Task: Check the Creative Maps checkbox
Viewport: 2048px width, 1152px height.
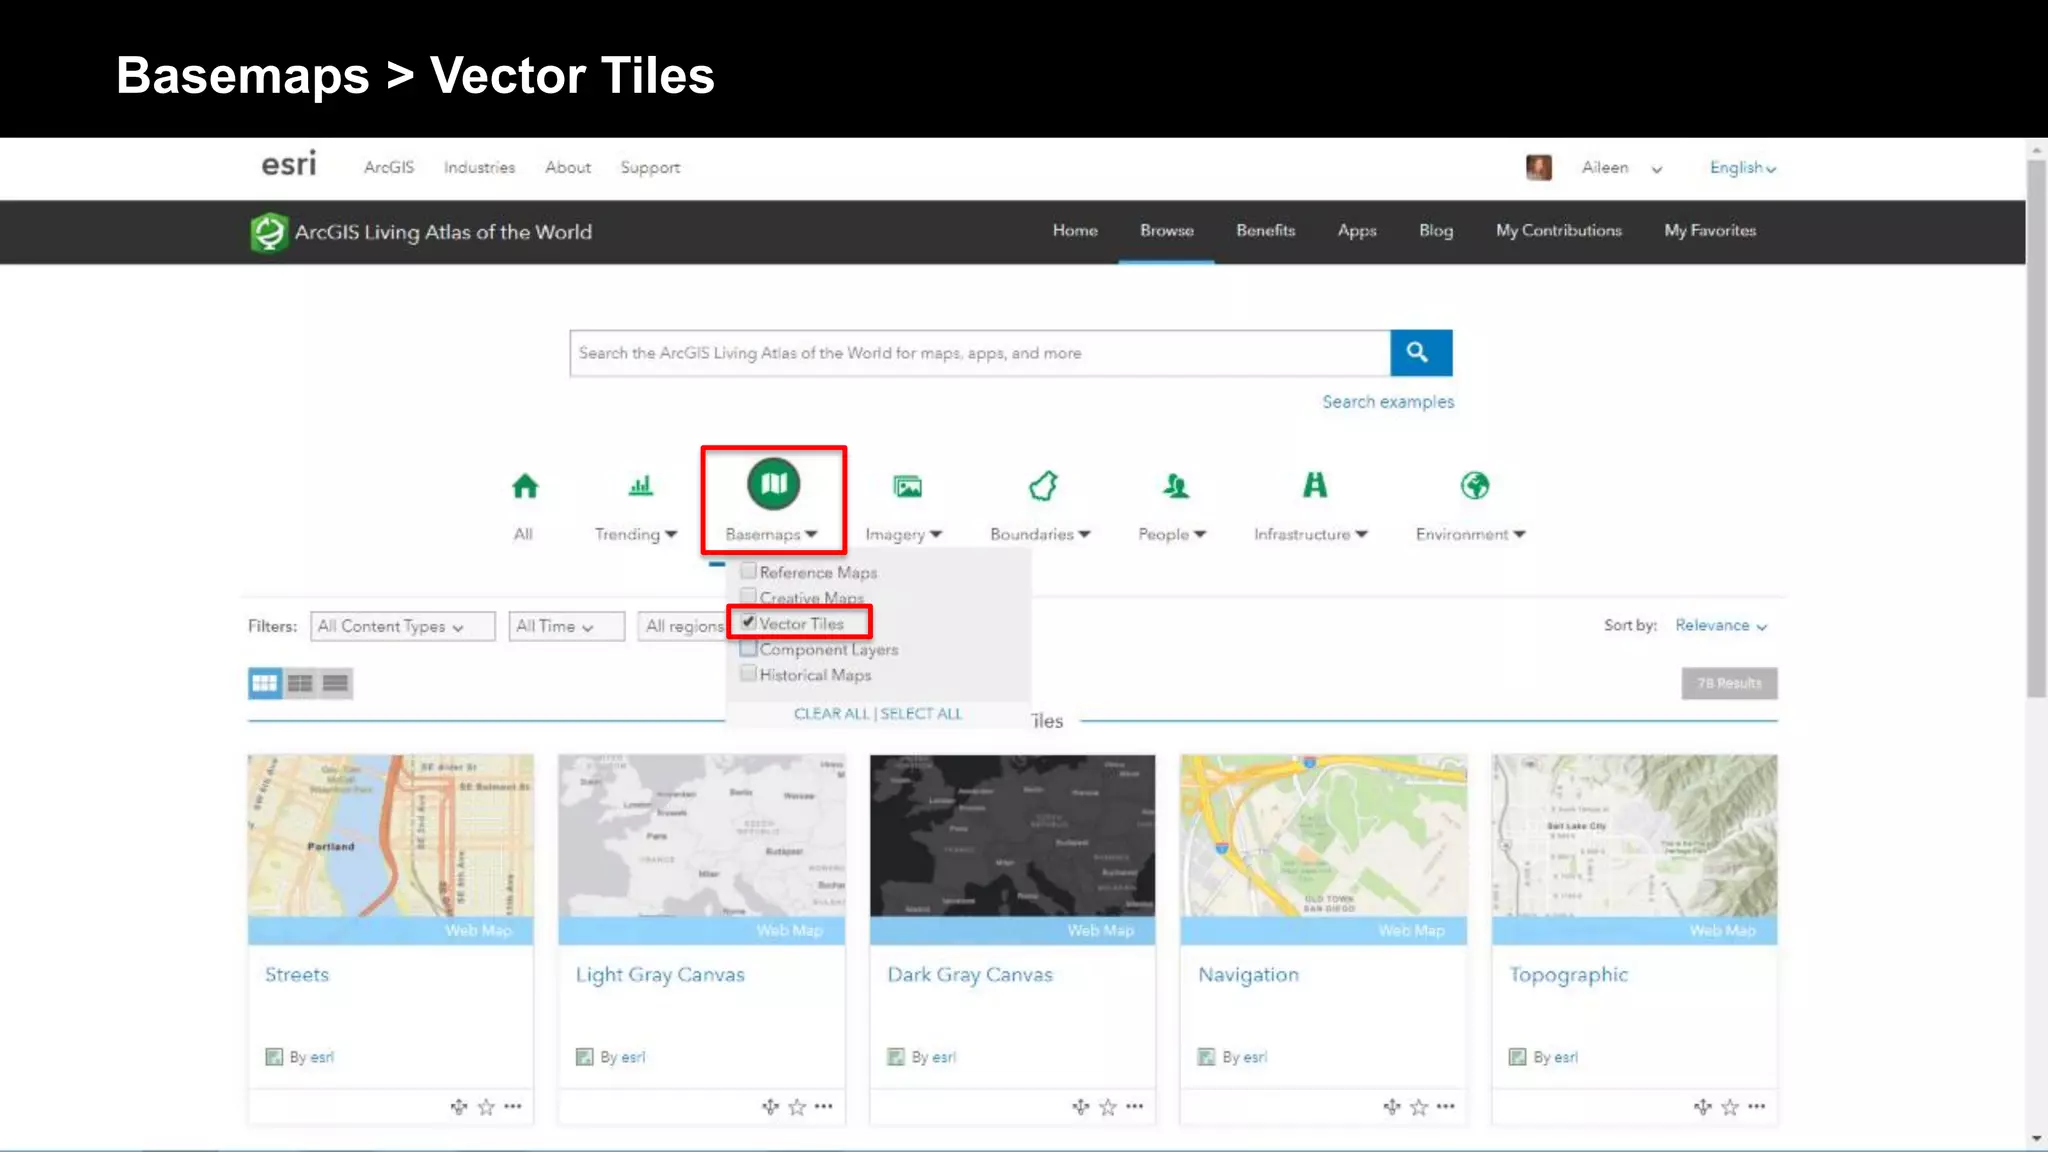Action: click(x=748, y=597)
